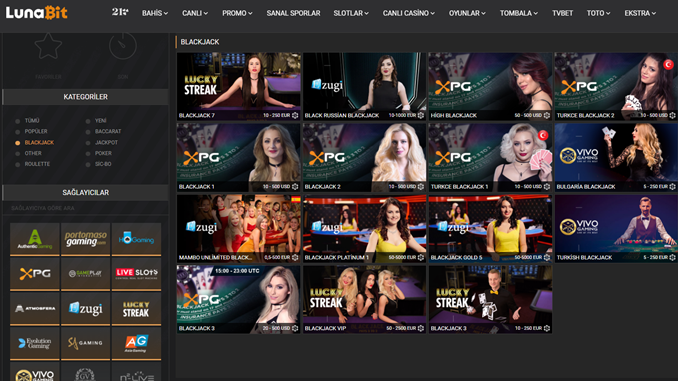Expand the Canlı Casino dropdown menu

tap(409, 13)
